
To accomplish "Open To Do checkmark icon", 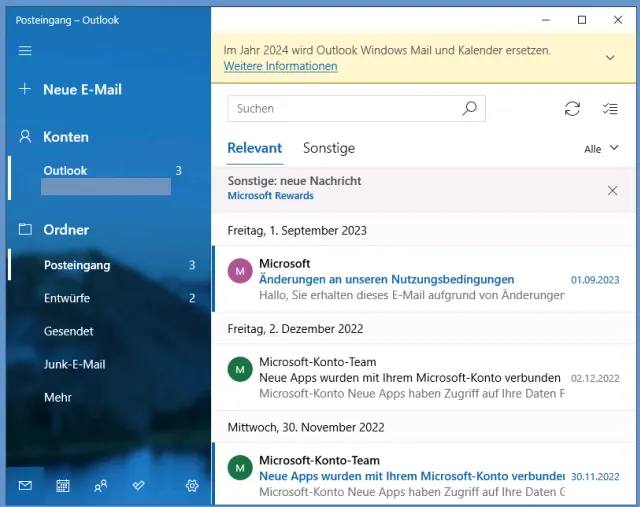I will pyautogui.click(x=139, y=486).
